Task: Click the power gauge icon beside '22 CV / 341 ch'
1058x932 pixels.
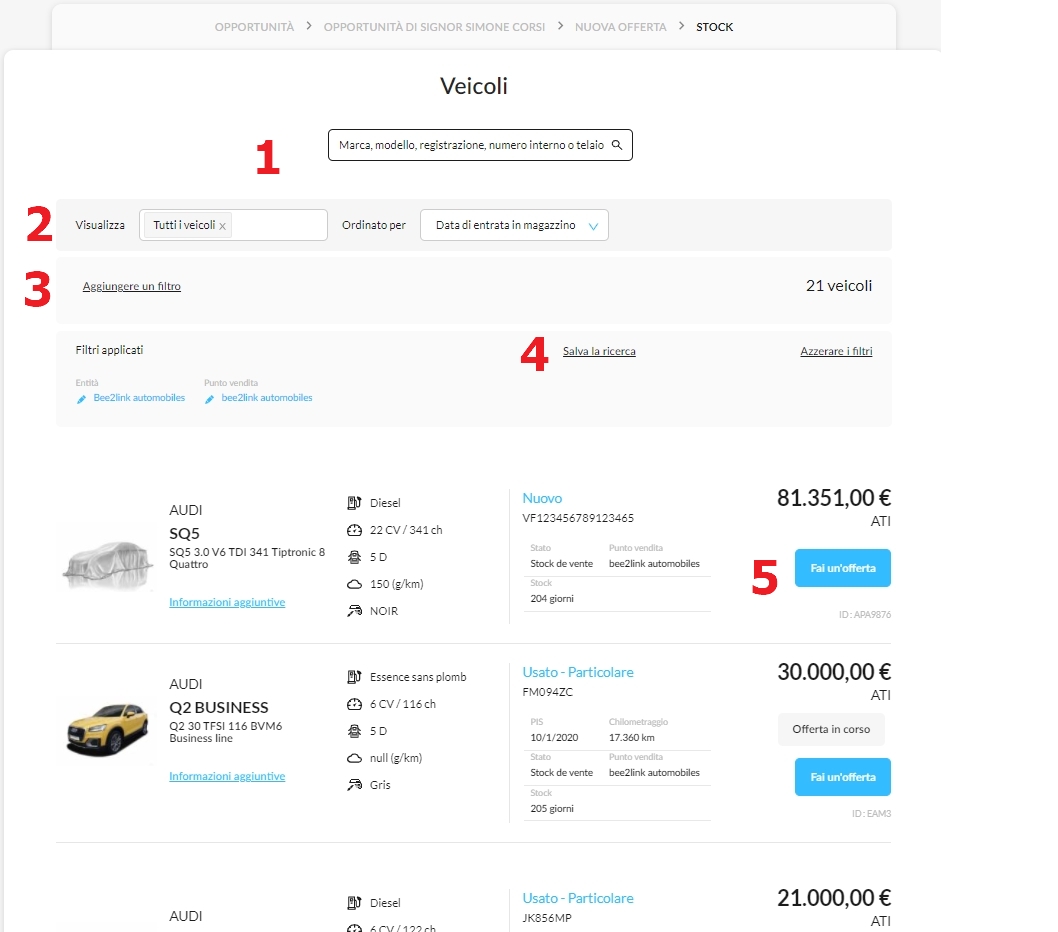Action: coord(354,530)
